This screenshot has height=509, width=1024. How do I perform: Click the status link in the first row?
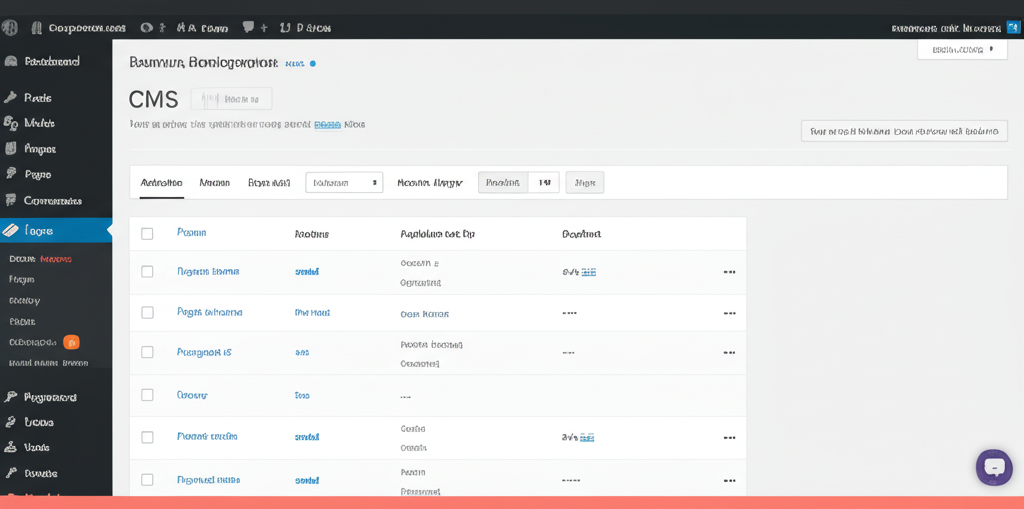307,272
